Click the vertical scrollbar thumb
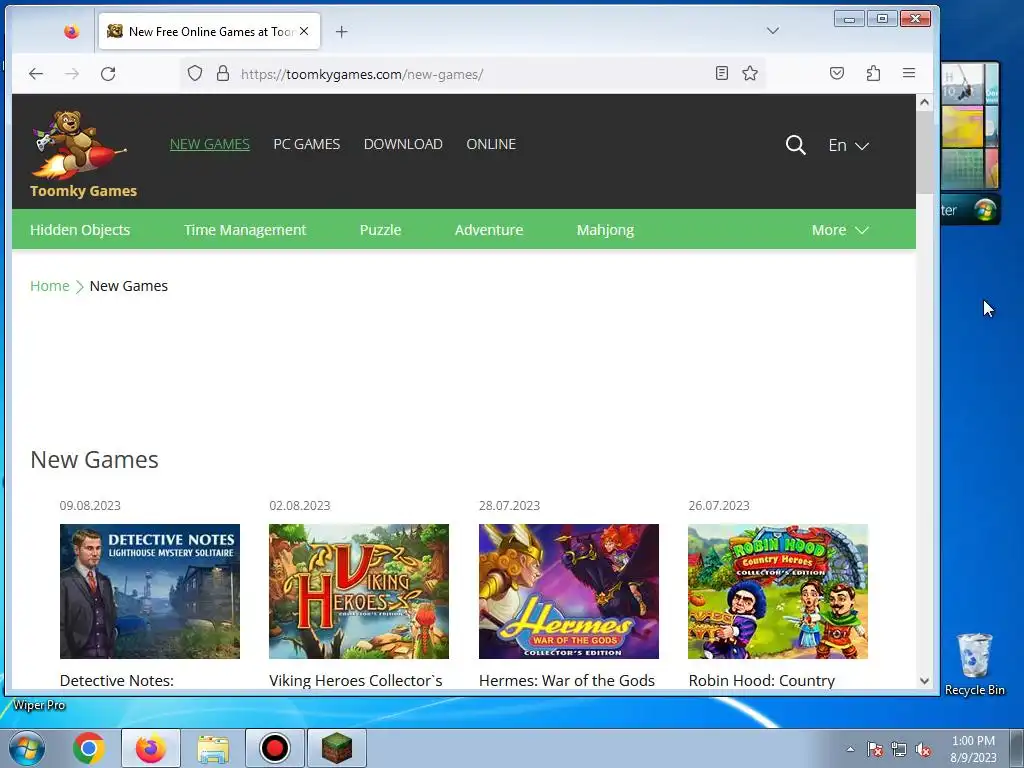Image resolution: width=1024 pixels, height=768 pixels. click(x=924, y=152)
